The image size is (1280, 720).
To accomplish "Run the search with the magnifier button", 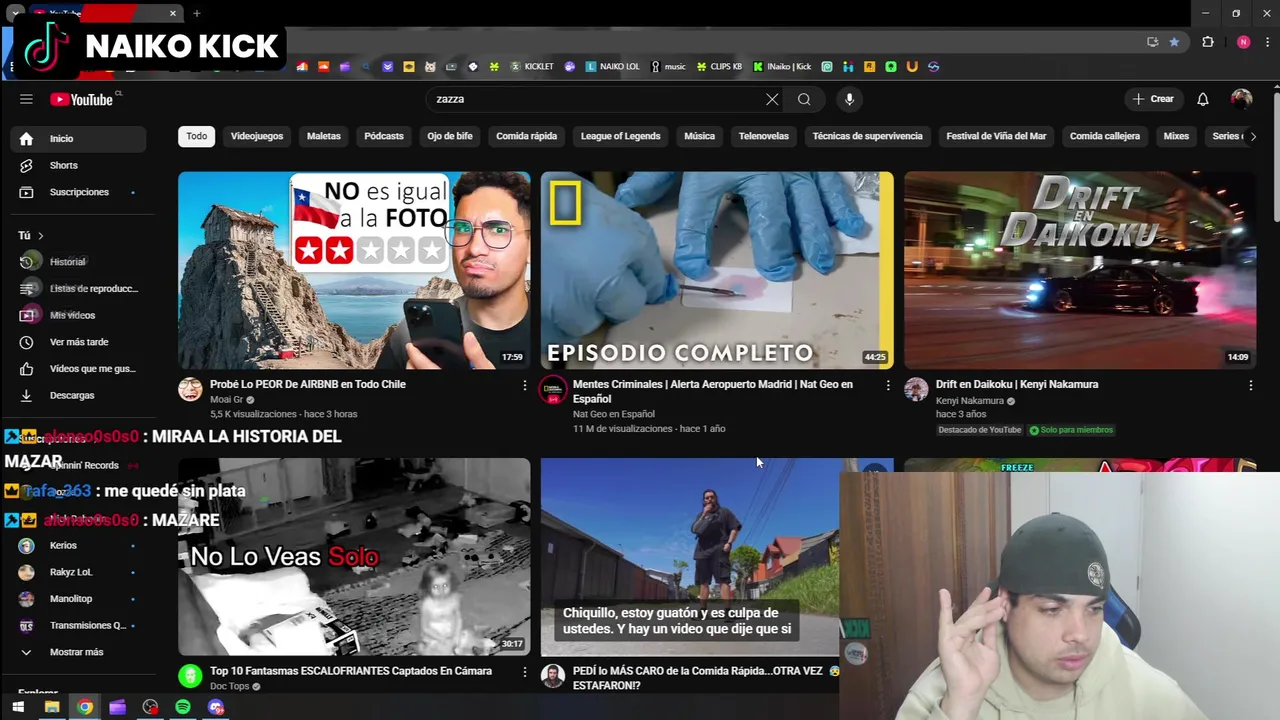I will tap(804, 99).
